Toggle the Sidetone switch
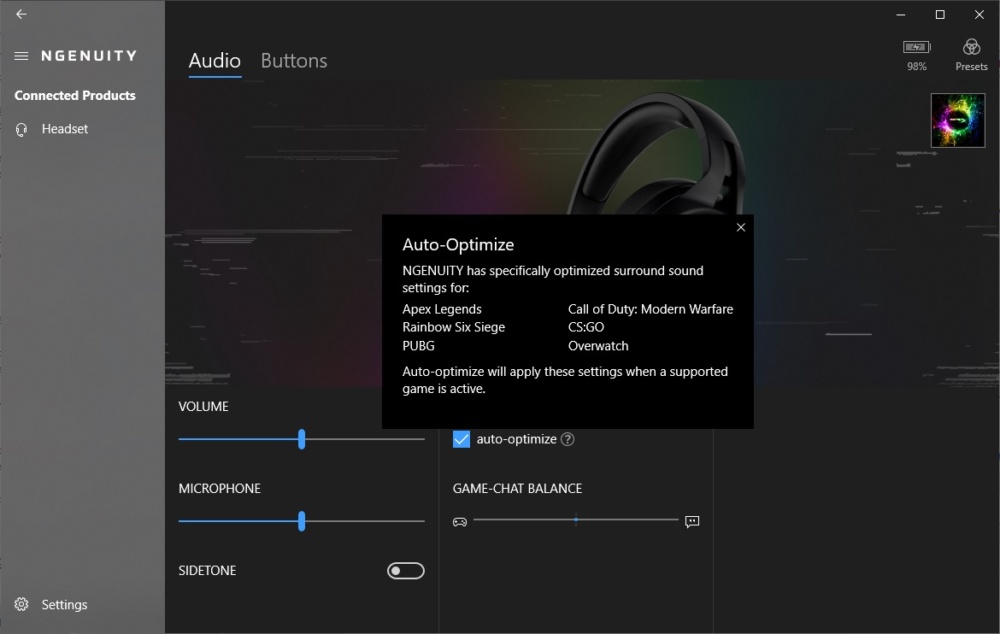1000x634 pixels. 406,571
